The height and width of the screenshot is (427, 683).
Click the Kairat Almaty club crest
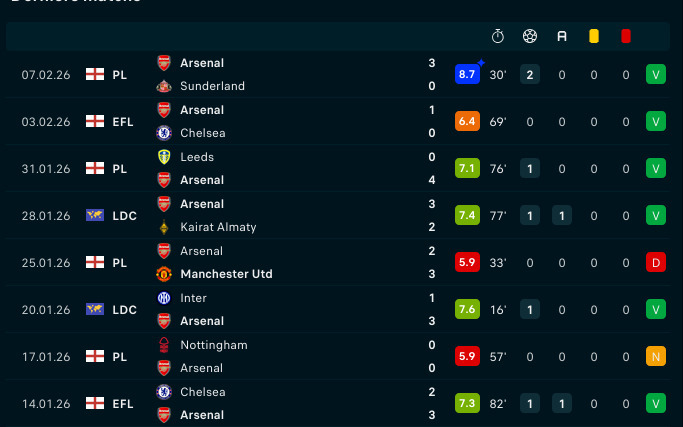164,227
